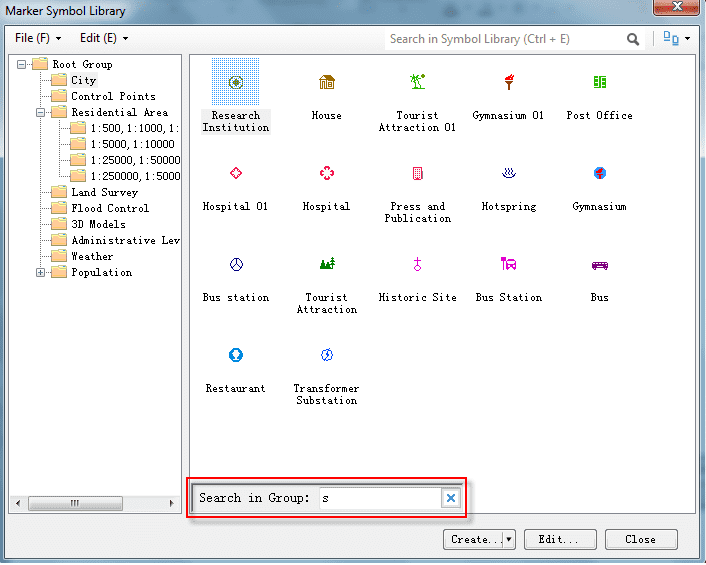The width and height of the screenshot is (706, 565).
Task: Click the magnifier search icon
Action: click(633, 39)
